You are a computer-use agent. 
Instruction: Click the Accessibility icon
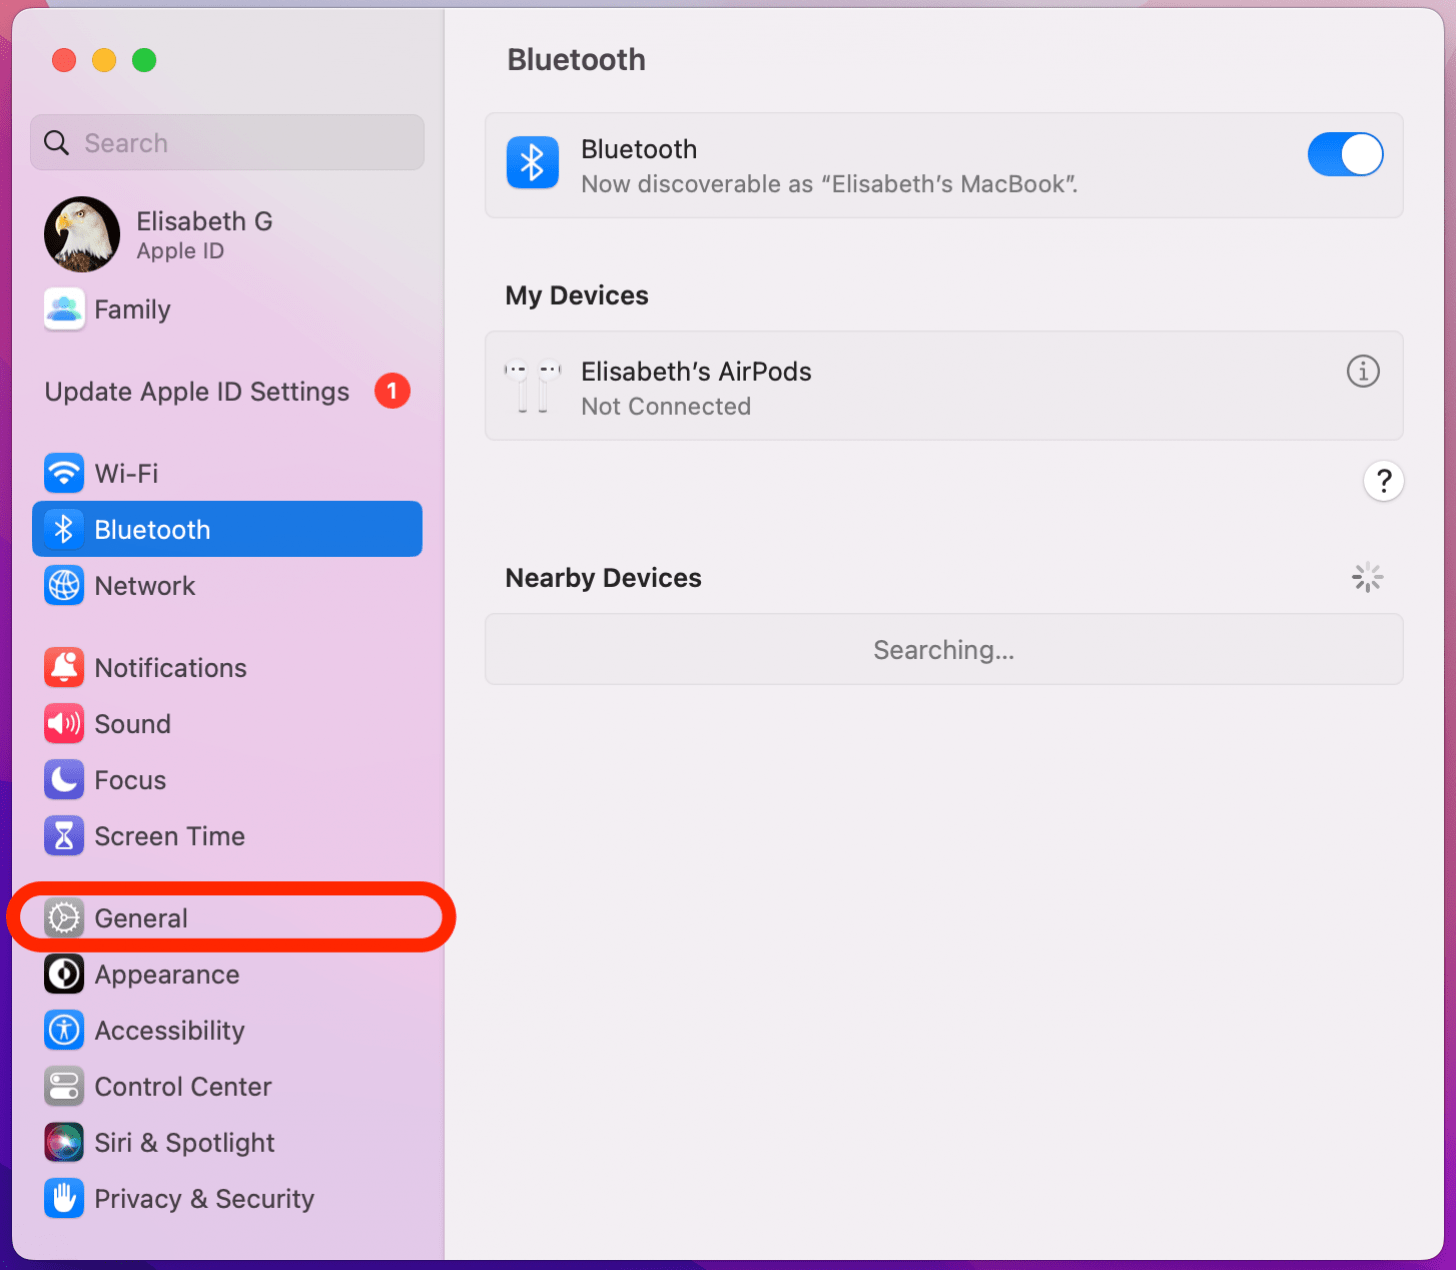[x=64, y=1030]
